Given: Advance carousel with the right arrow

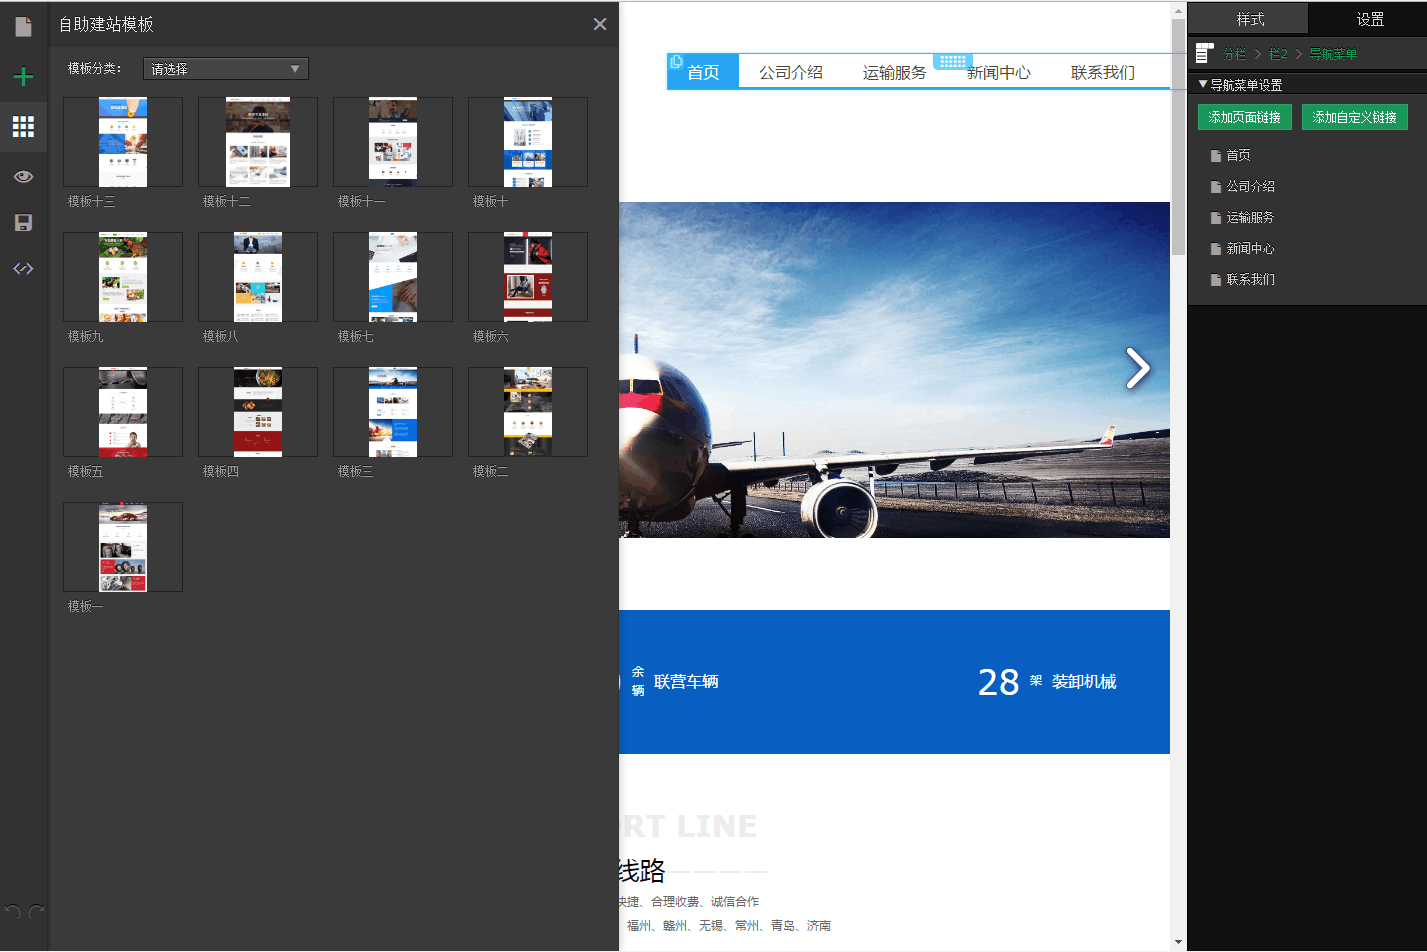Looking at the screenshot, I should [x=1138, y=368].
